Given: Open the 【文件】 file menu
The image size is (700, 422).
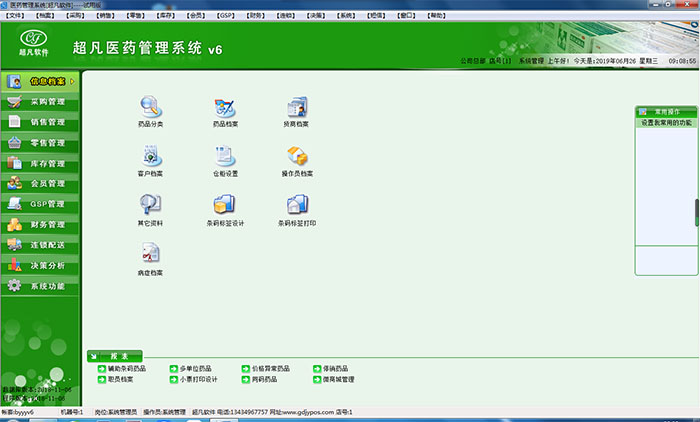Looking at the screenshot, I should point(15,16).
